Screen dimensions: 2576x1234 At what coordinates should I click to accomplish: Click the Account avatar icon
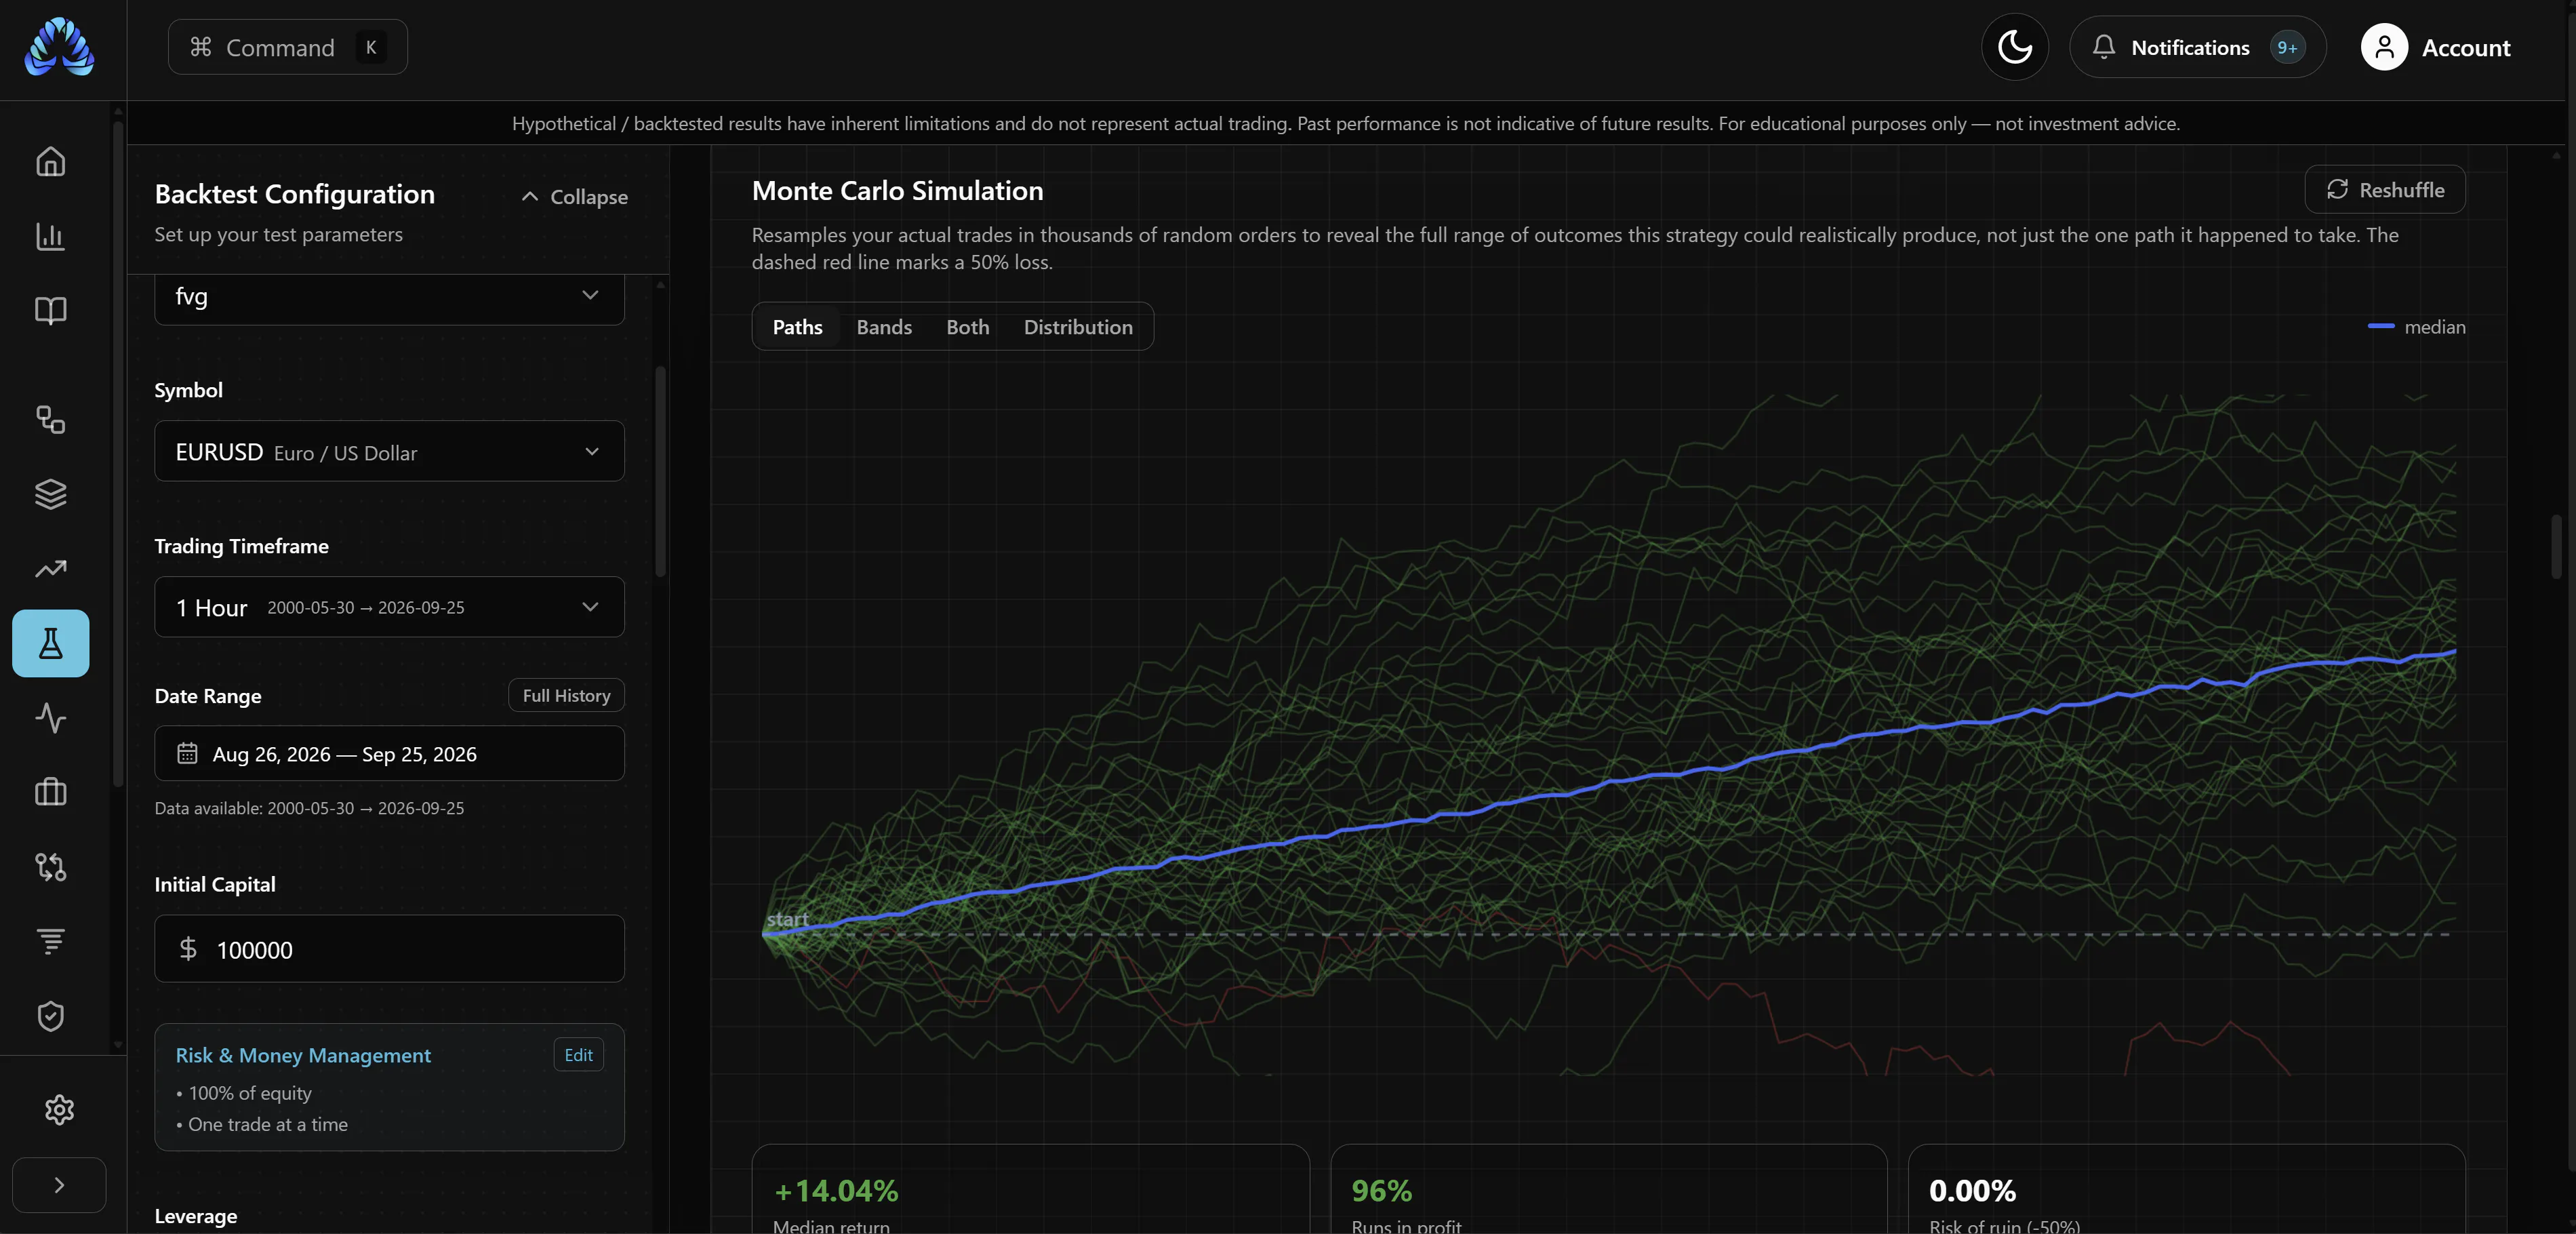pos(2384,47)
